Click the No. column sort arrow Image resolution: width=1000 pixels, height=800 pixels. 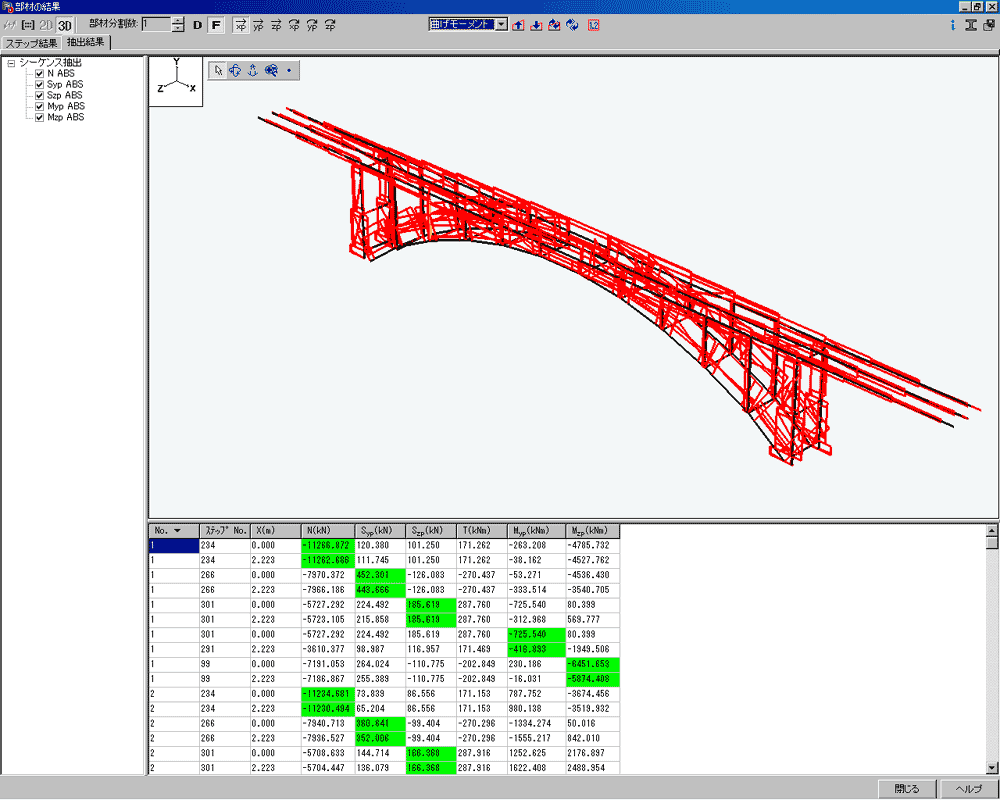pos(178,531)
